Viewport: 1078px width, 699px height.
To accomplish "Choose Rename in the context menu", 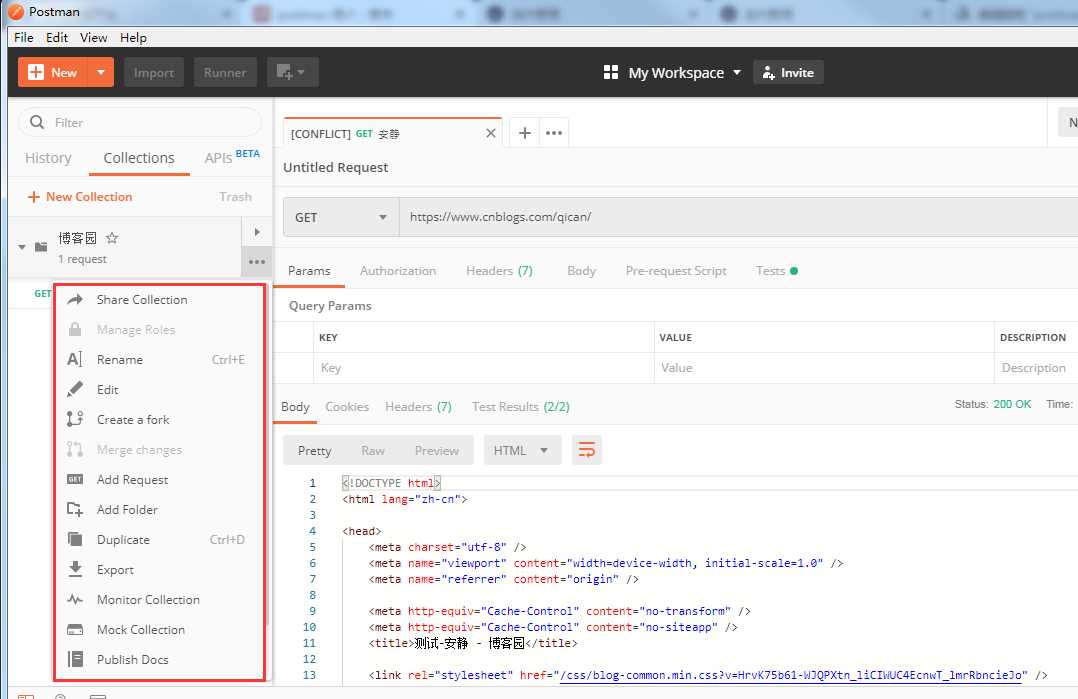I will point(160,359).
